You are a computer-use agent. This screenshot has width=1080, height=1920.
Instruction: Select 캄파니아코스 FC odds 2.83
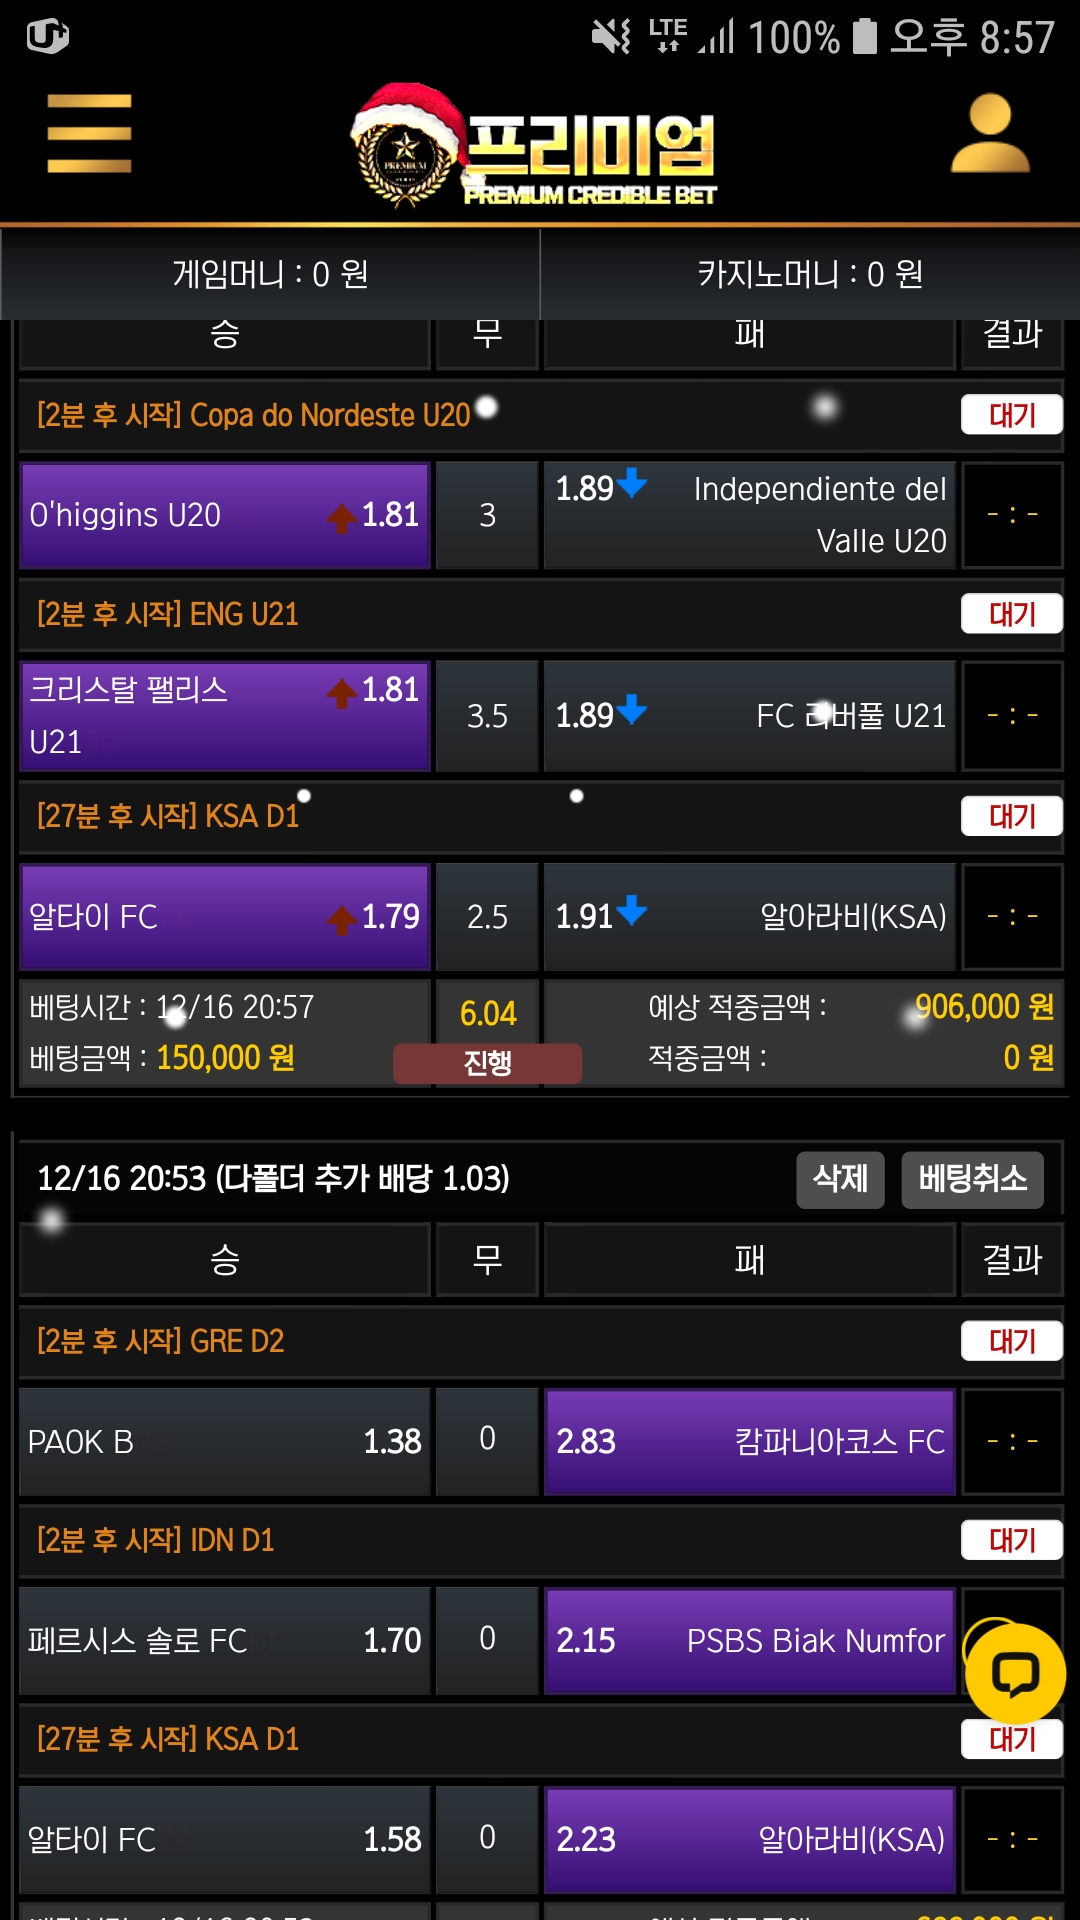click(x=750, y=1441)
